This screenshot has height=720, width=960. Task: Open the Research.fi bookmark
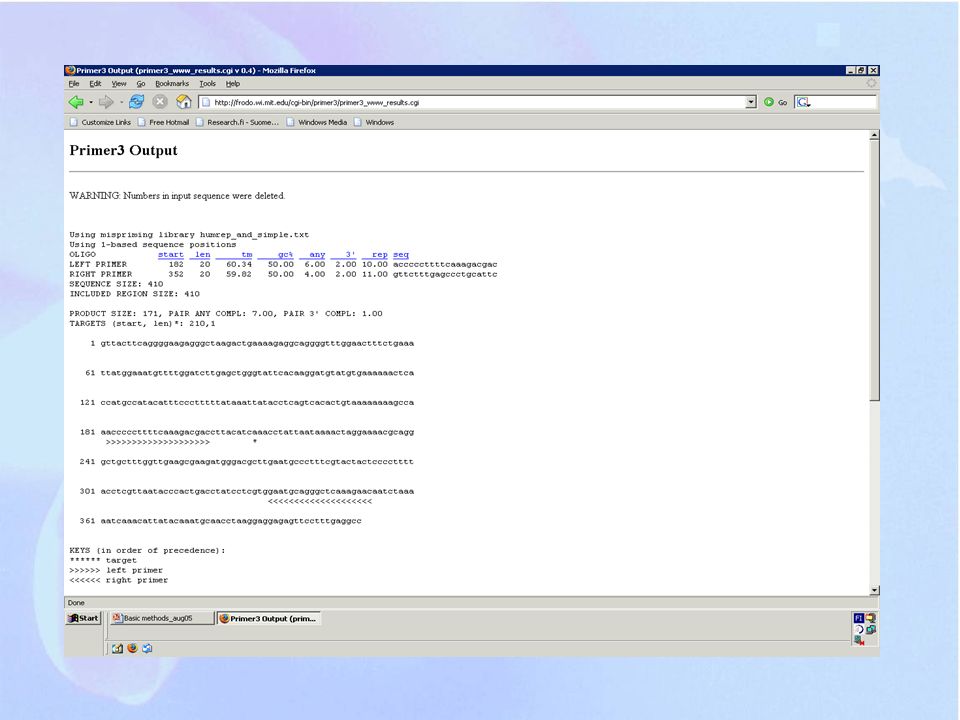pyautogui.click(x=238, y=122)
